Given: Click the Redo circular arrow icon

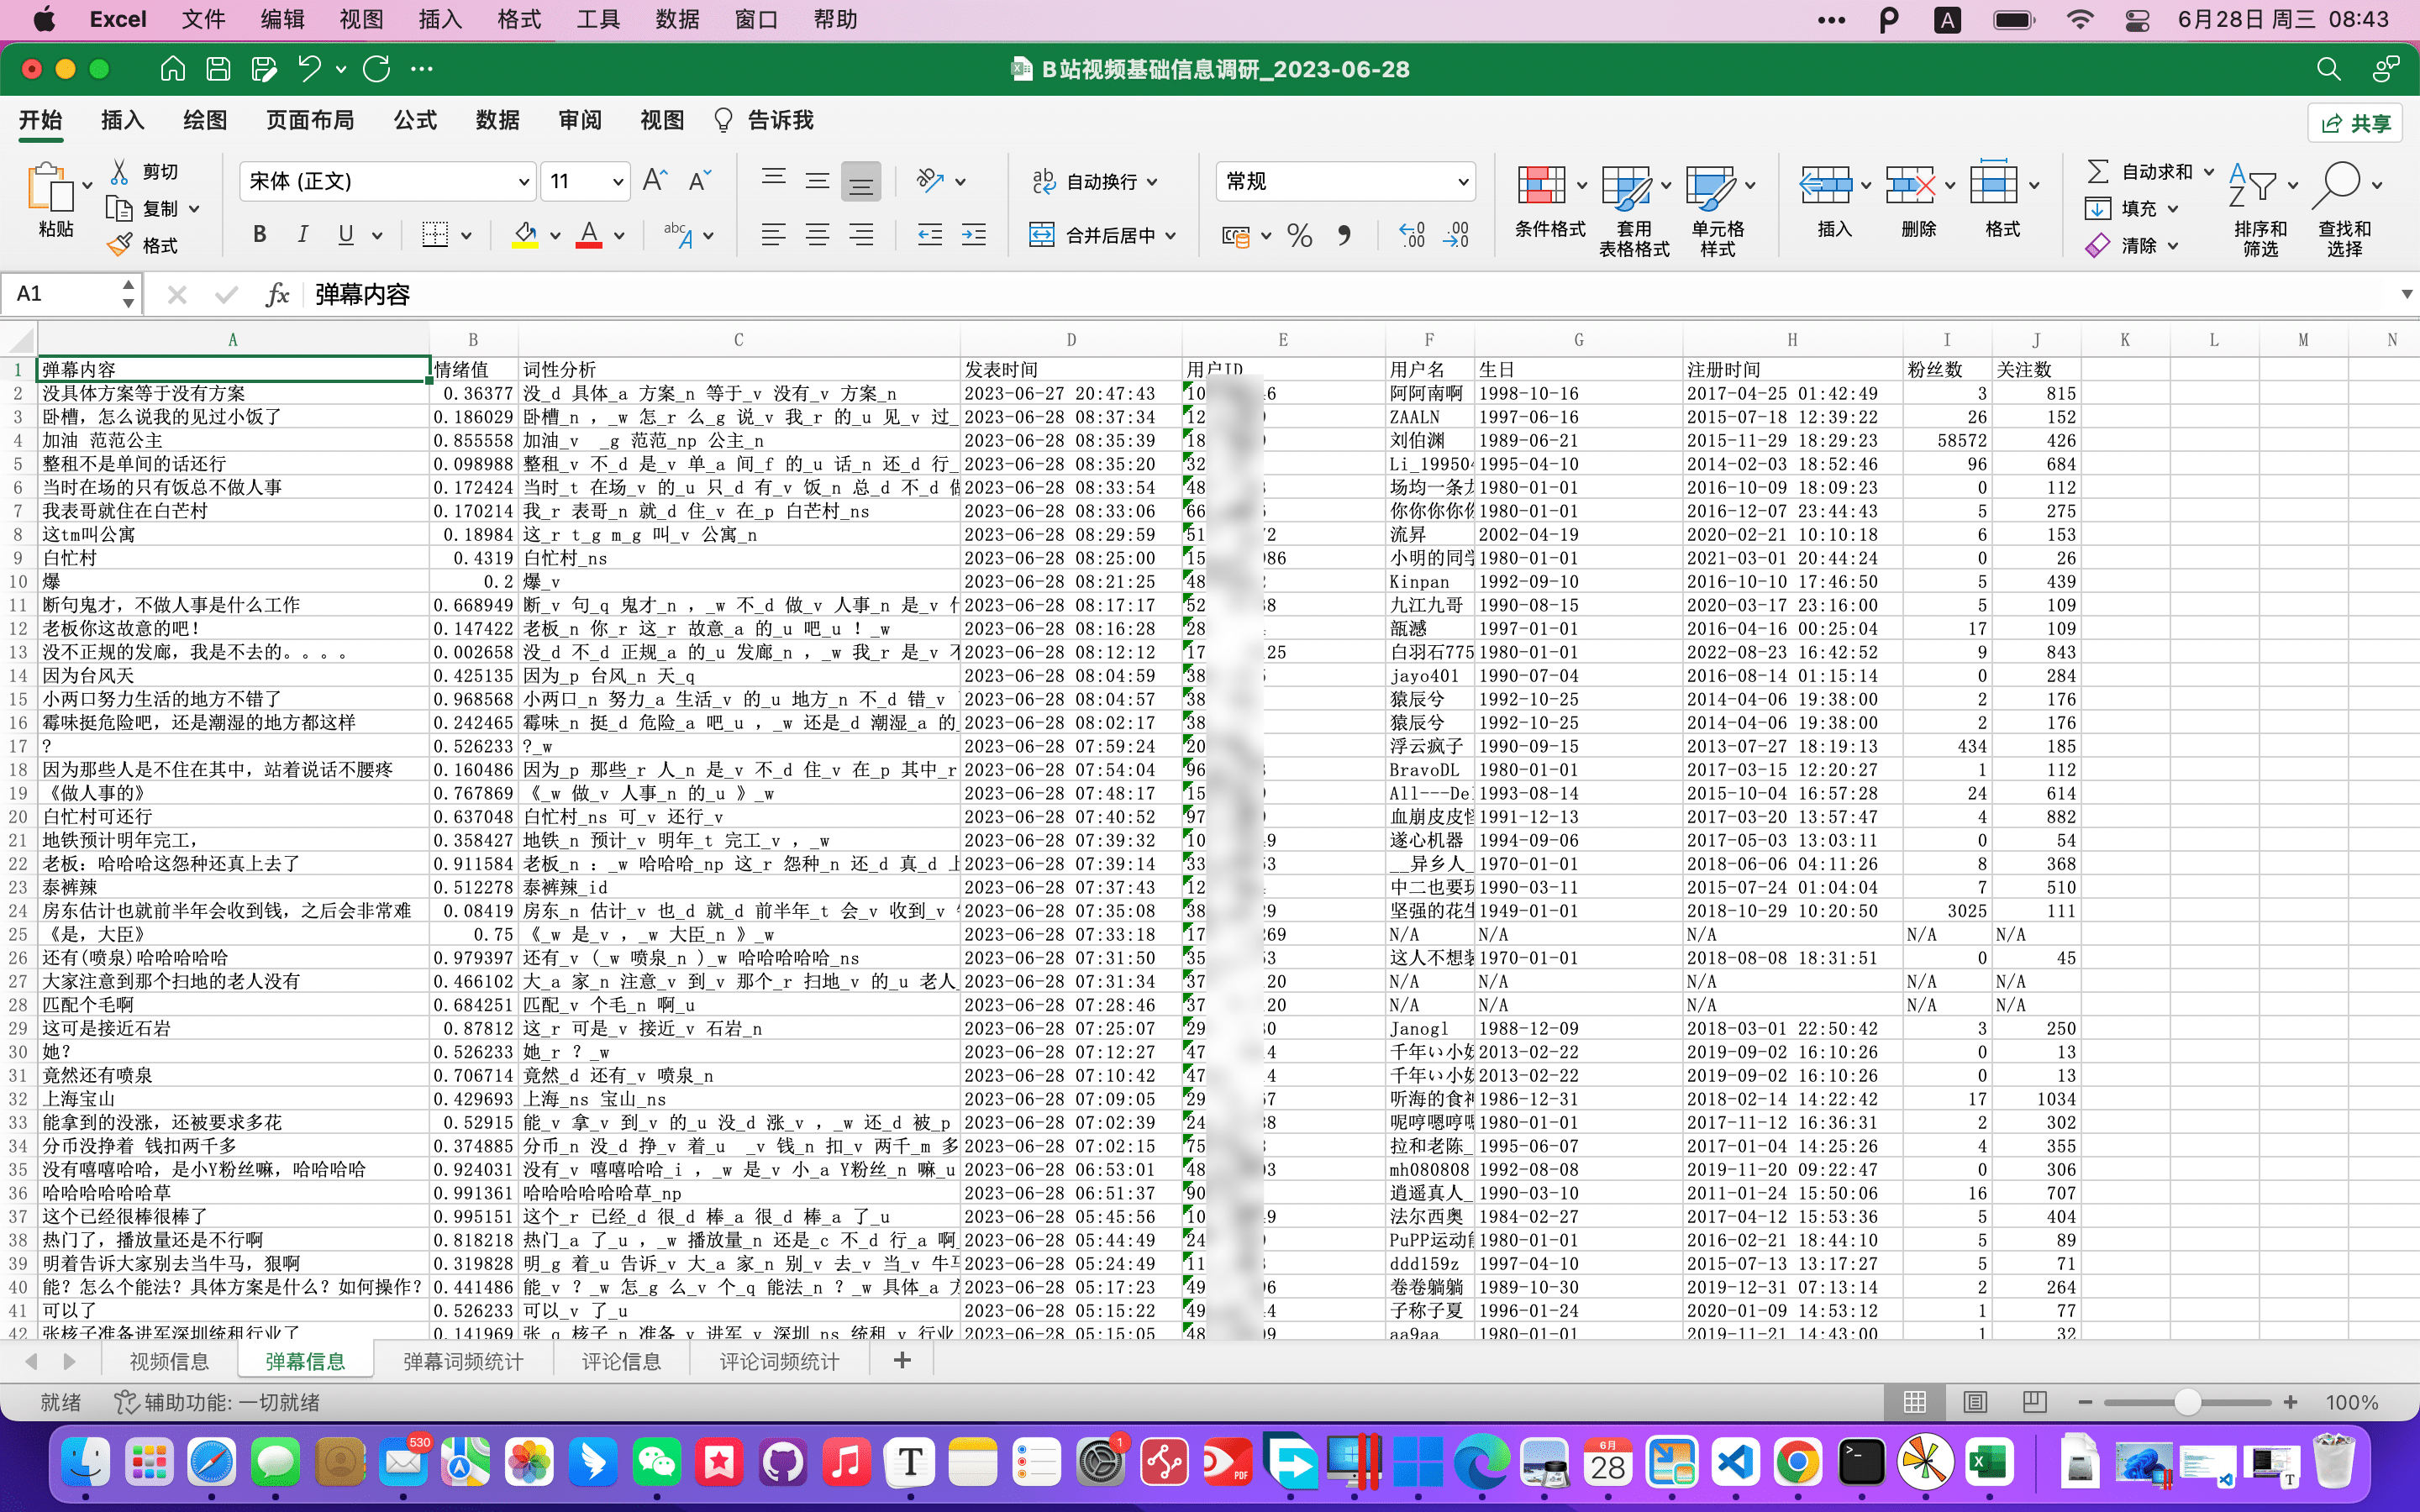Looking at the screenshot, I should tap(377, 69).
